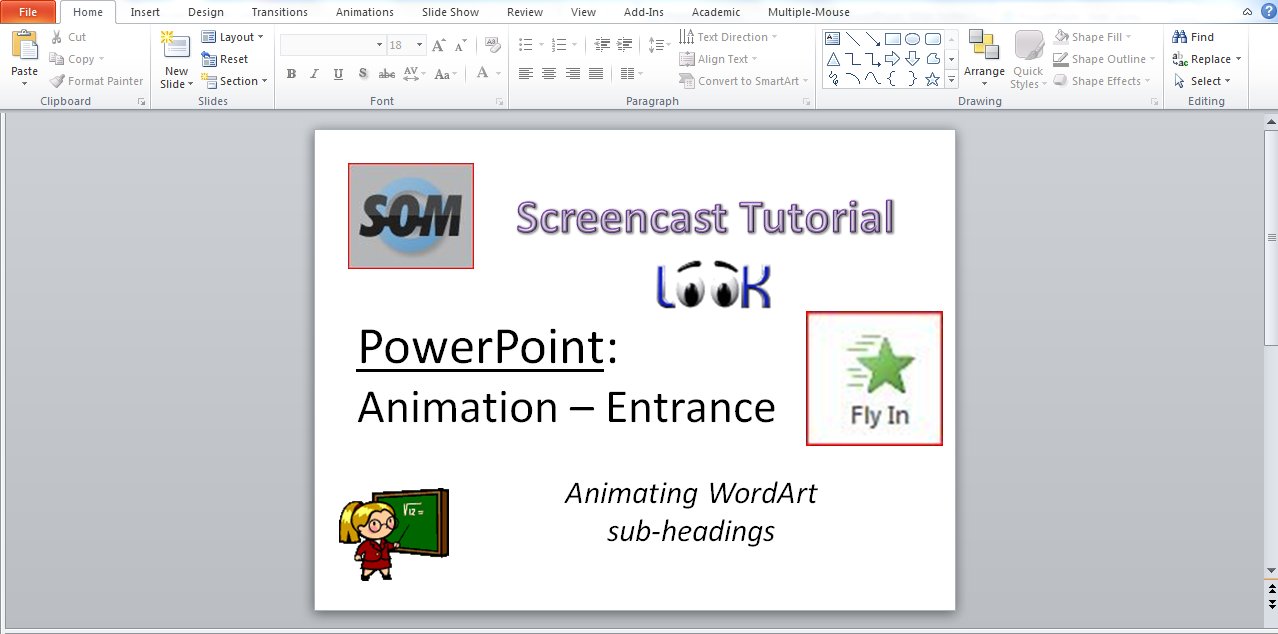The width and height of the screenshot is (1278, 634).
Task: Toggle bold formatting
Action: [x=291, y=74]
